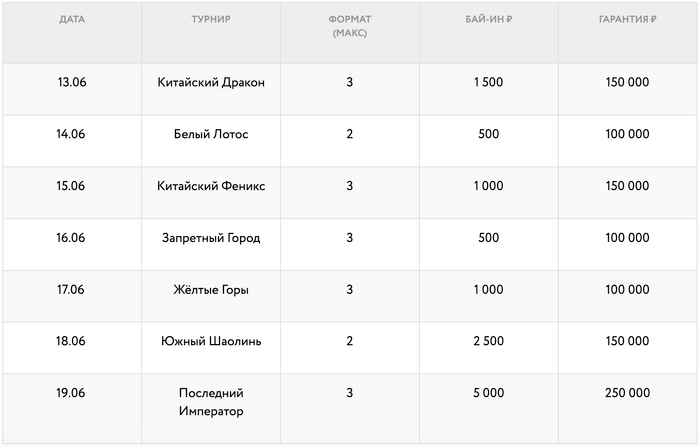Click the date cell 14.06
The height and width of the screenshot is (447, 700).
click(71, 134)
